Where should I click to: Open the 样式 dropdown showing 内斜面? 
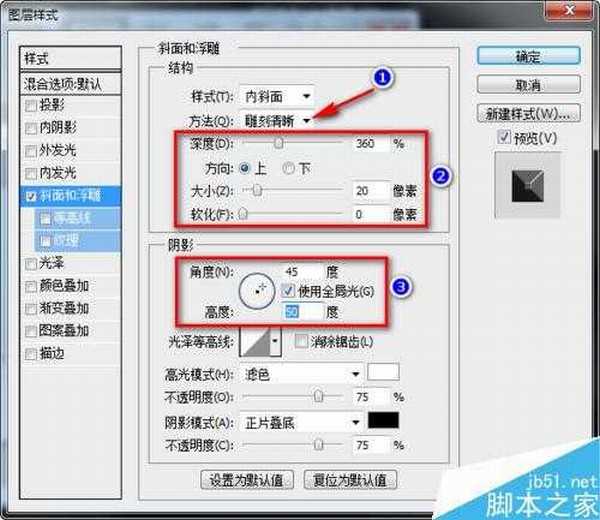click(278, 97)
